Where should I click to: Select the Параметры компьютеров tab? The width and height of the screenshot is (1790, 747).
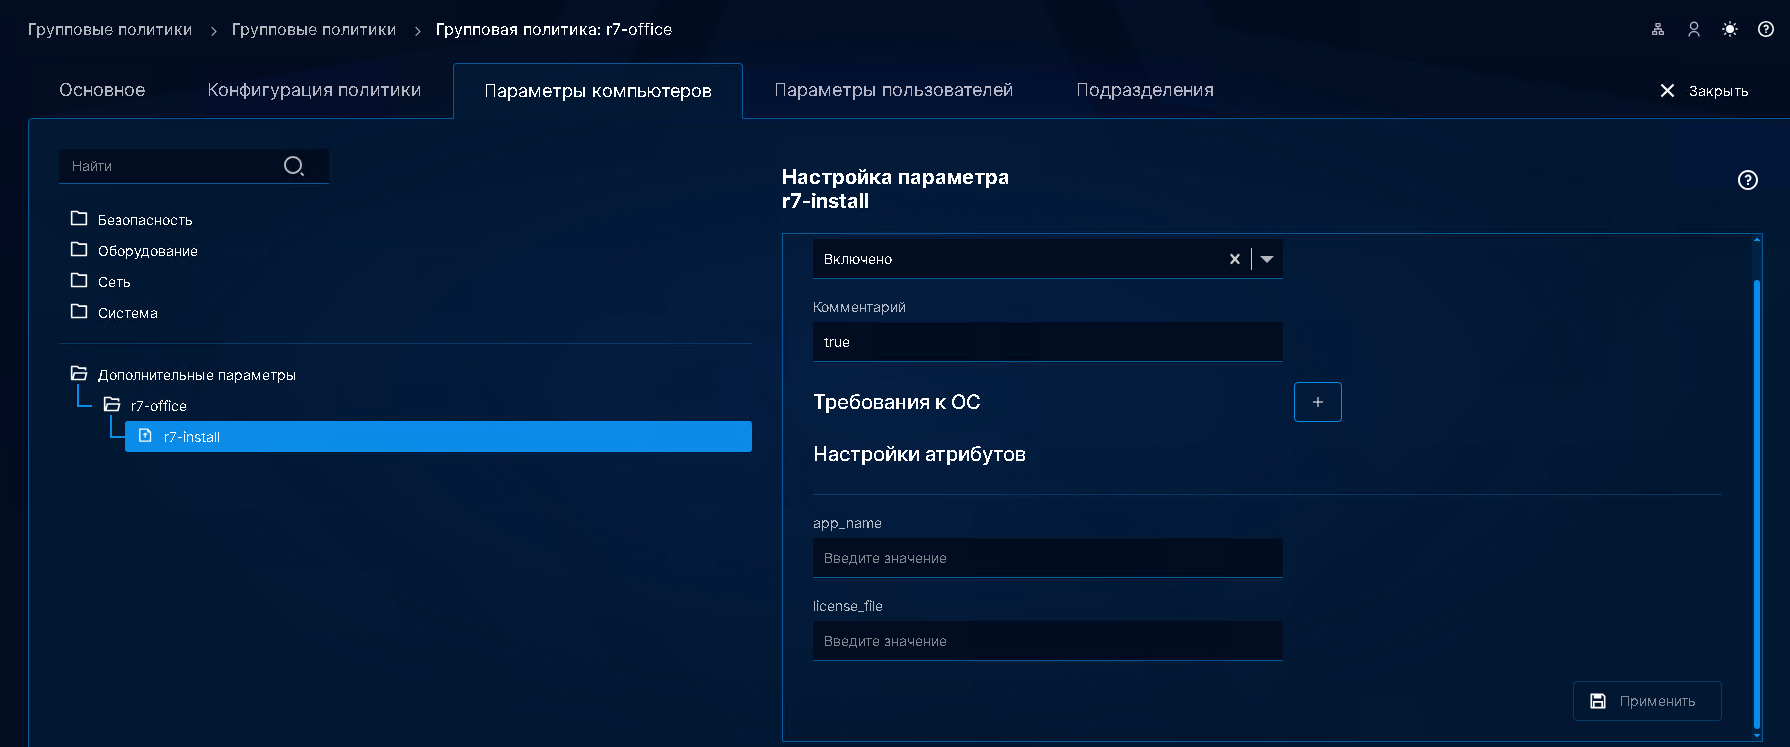pos(598,91)
